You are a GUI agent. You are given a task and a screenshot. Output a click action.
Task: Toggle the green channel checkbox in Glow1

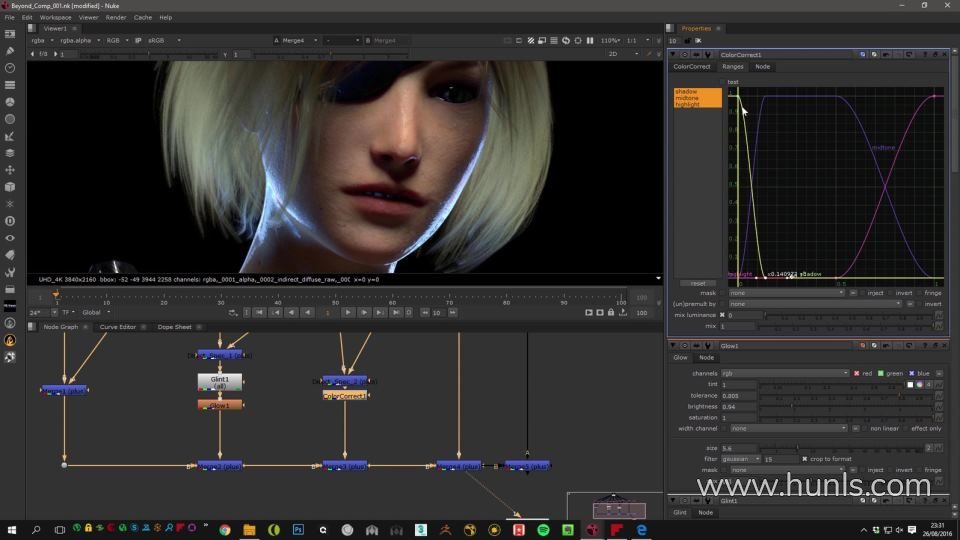[880, 373]
